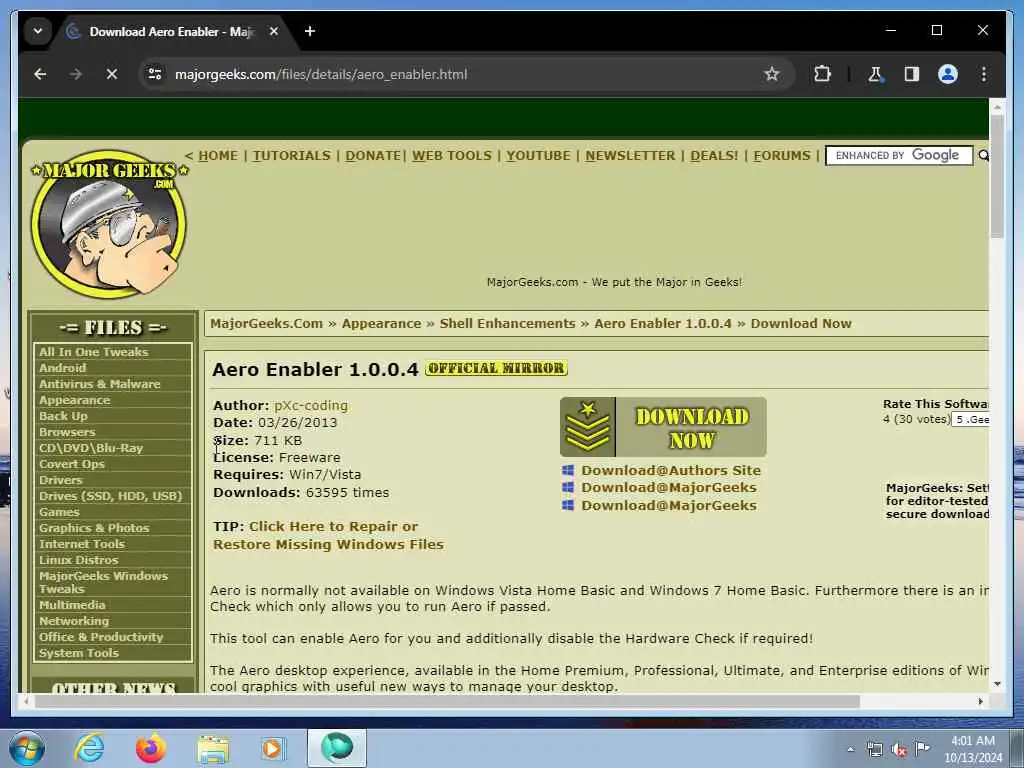Click the search magnifier icon

[984, 155]
